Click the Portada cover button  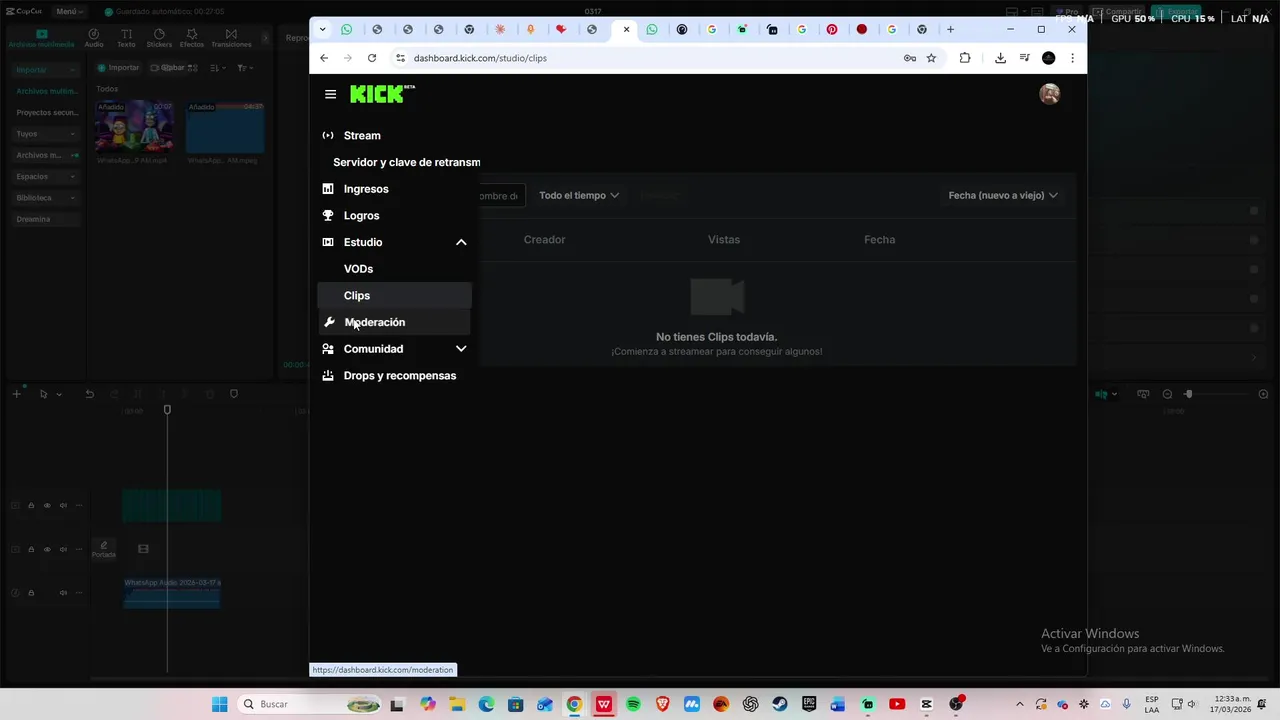tap(104, 549)
